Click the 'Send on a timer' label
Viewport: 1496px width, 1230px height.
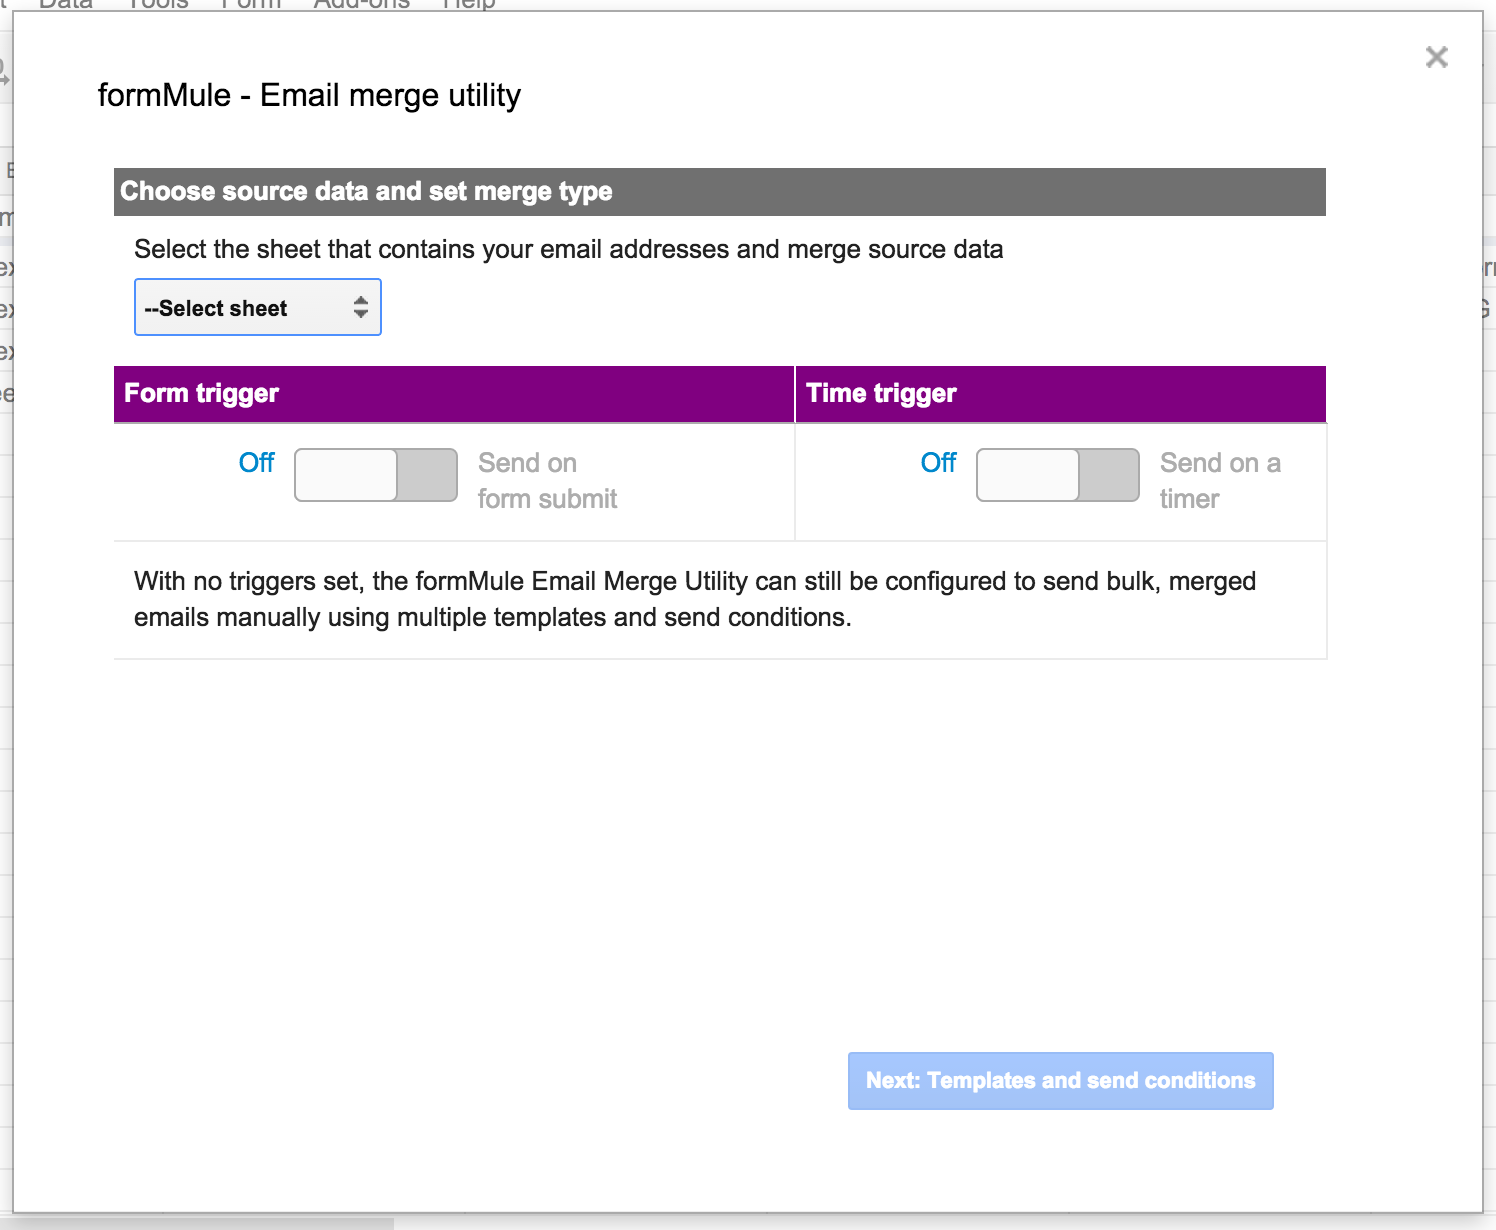coord(1220,481)
